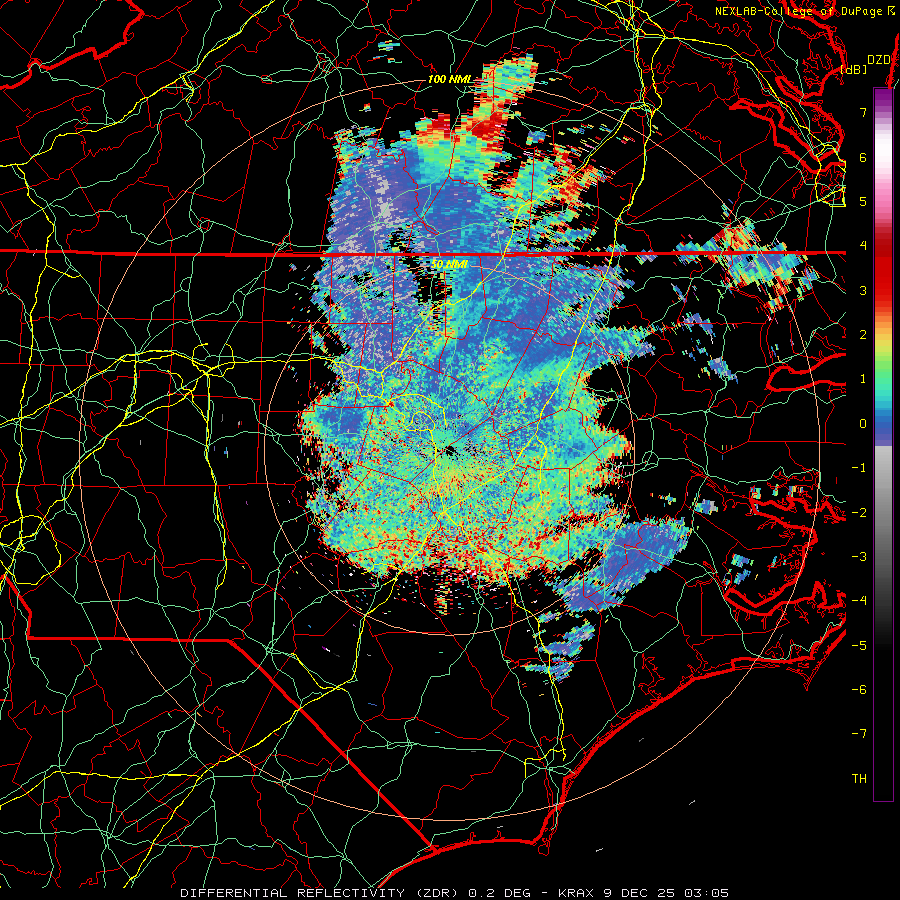900x900 pixels.
Task: Click the 2 value on the color scale
Action: [x=863, y=335]
